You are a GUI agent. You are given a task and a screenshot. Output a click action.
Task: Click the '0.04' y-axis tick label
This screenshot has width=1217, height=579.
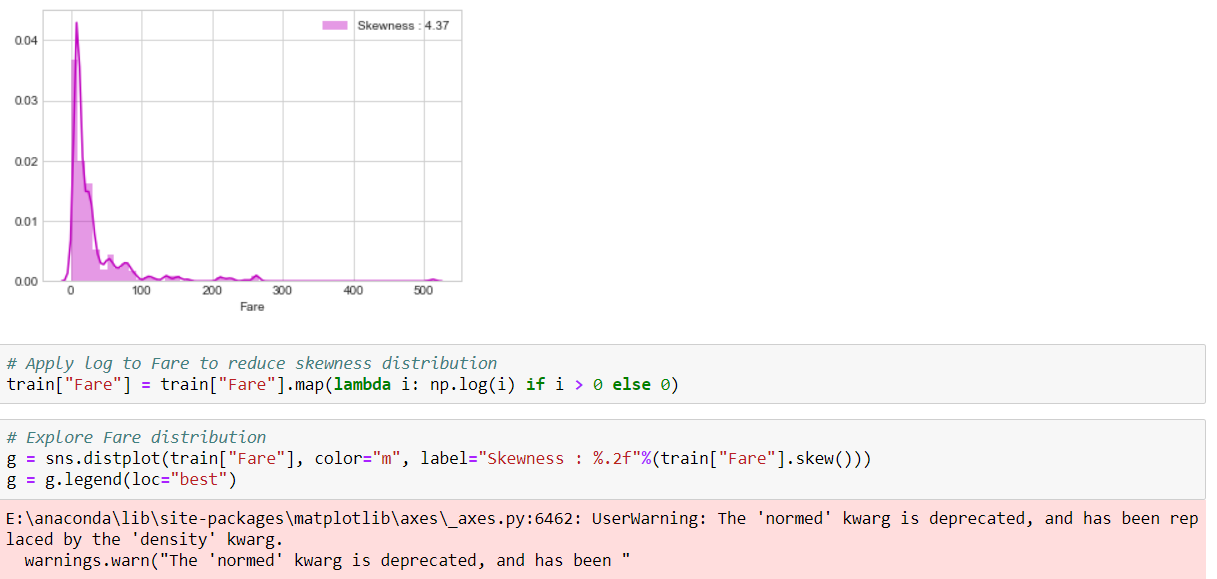coord(27,41)
